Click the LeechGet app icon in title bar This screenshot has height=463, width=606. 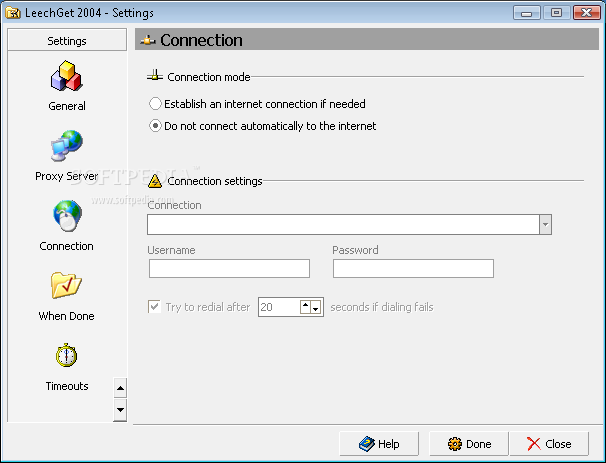click(x=13, y=12)
